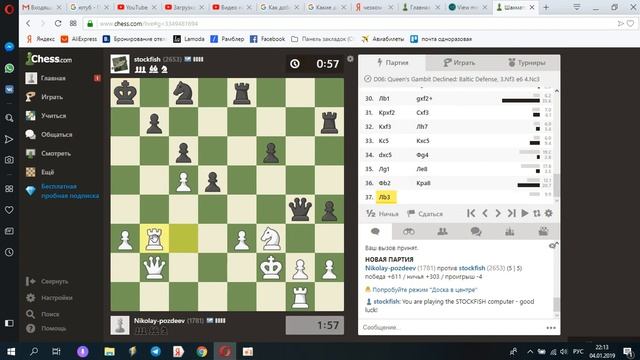Viewport: 640px width, 360px height.
Task: Click the stockfish link in the new game message
Action: pos(472,268)
